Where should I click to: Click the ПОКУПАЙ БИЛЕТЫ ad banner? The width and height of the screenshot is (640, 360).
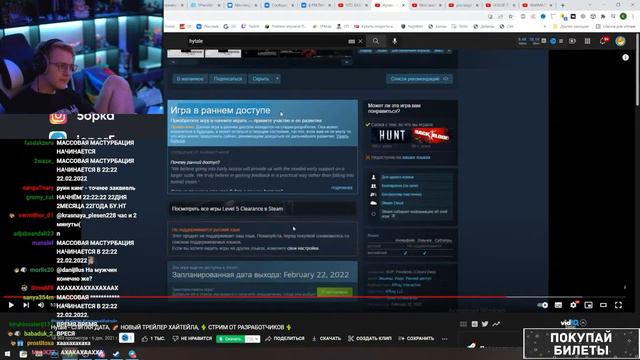point(581,343)
